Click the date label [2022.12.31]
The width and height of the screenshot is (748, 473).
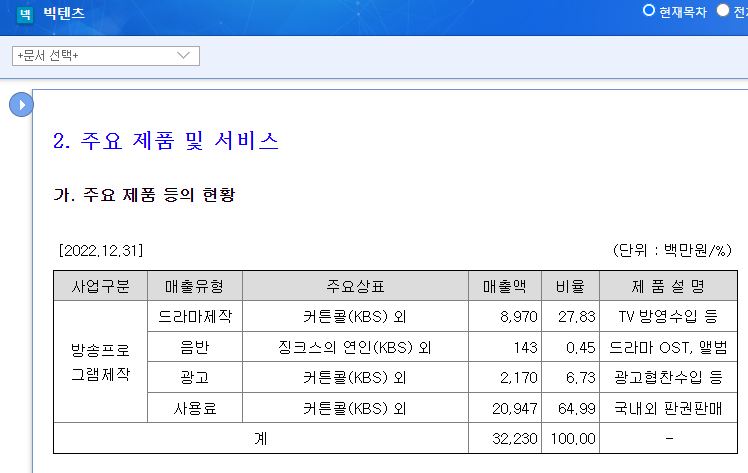click(x=101, y=250)
